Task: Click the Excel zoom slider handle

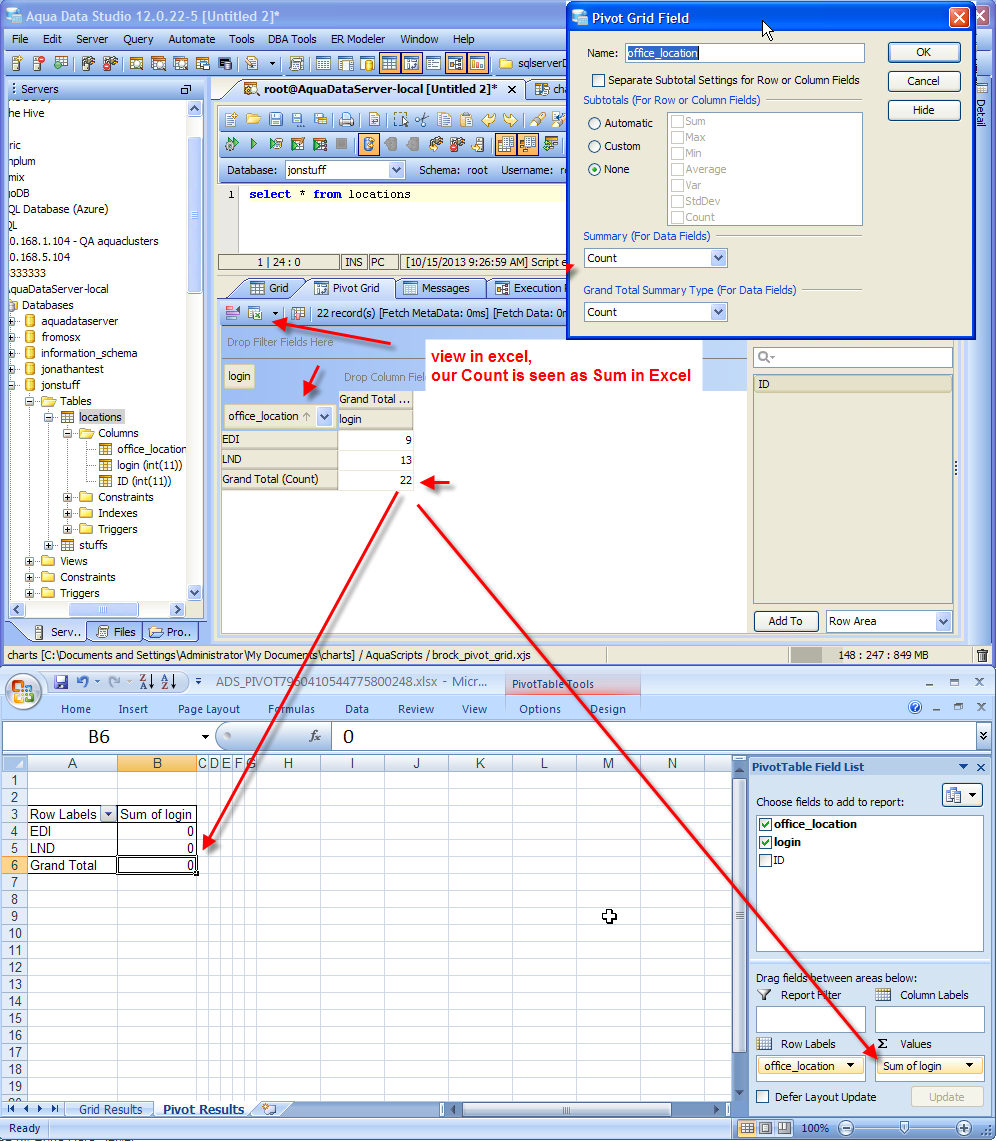Action: [x=904, y=1128]
